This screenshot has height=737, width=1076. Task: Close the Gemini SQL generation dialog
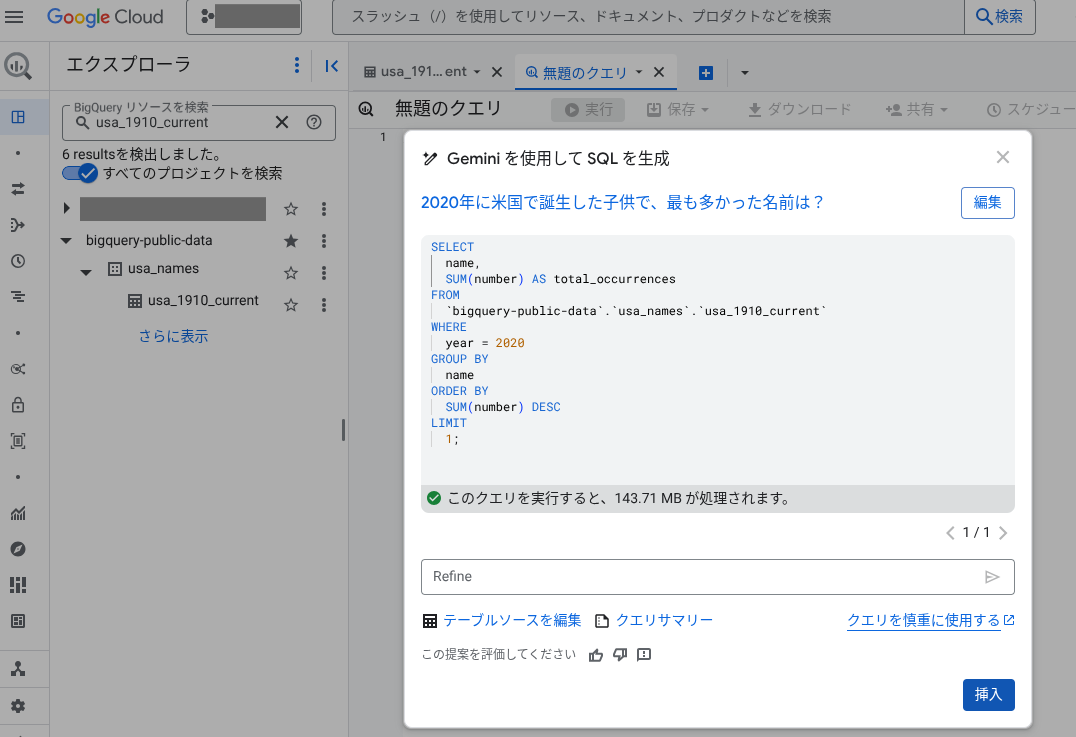coord(1003,157)
